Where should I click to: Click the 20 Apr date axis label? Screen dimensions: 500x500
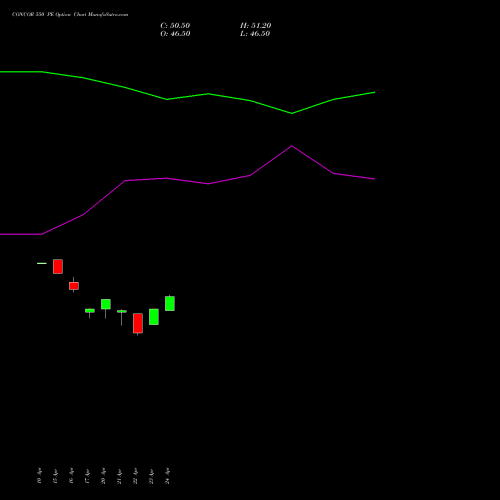click(103, 476)
